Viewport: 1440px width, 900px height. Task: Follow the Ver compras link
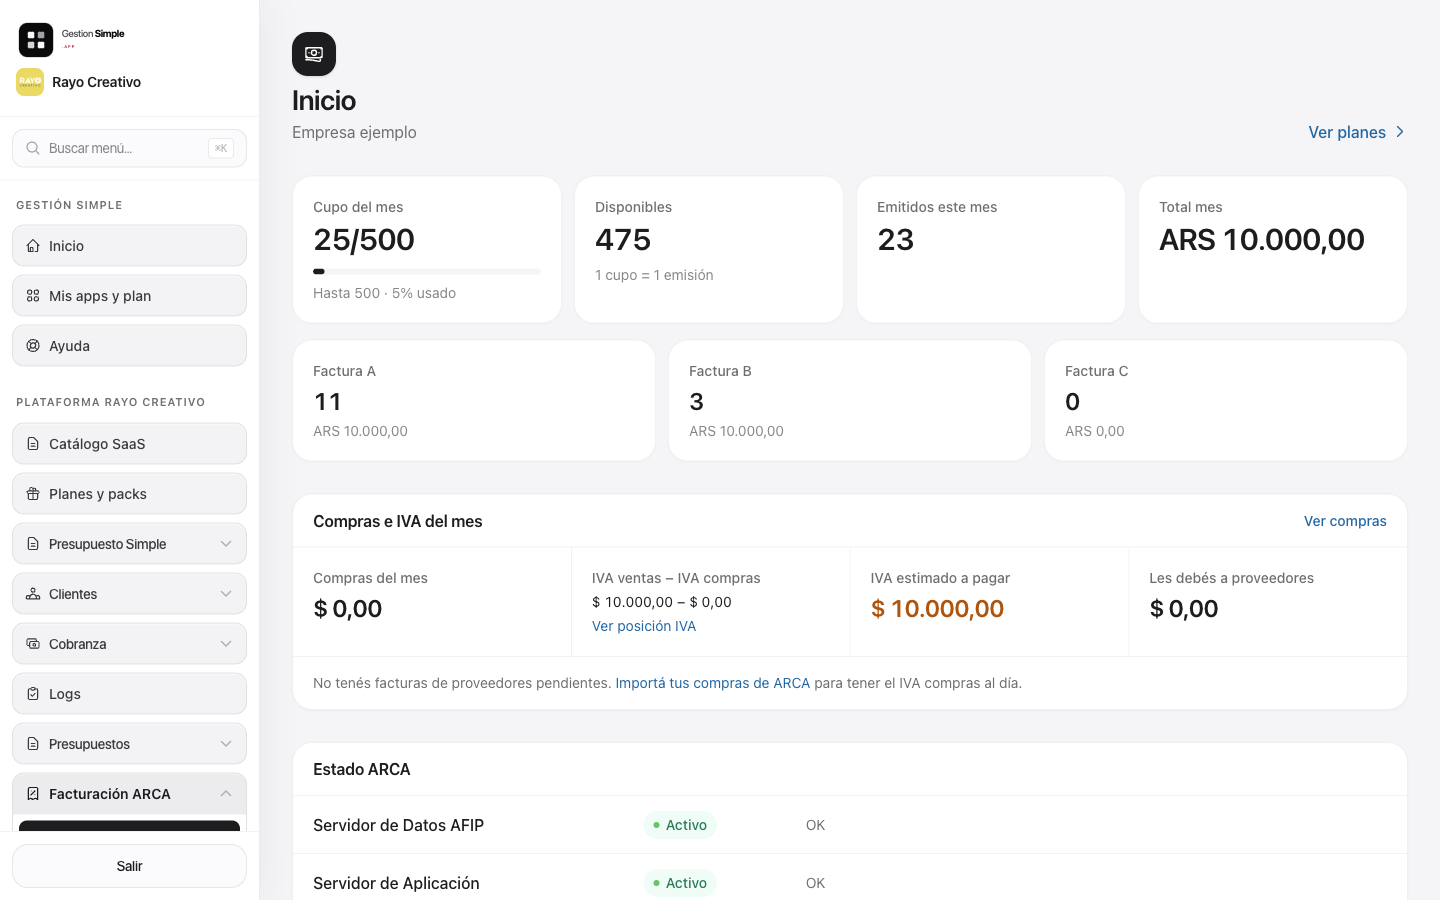tap(1345, 521)
